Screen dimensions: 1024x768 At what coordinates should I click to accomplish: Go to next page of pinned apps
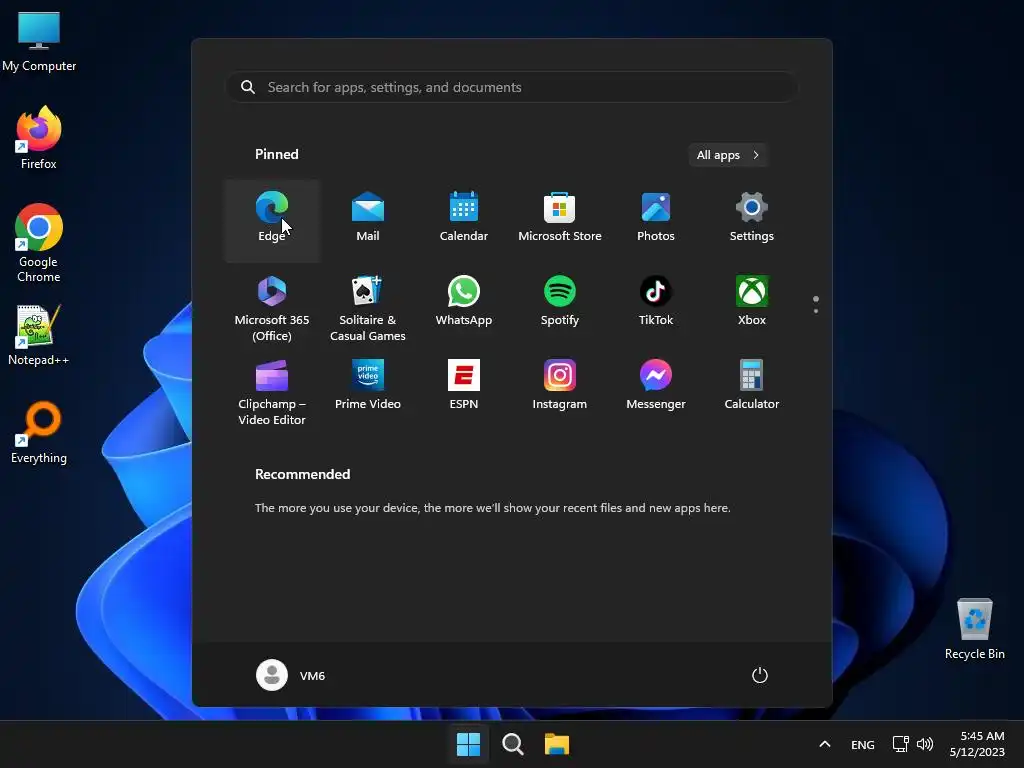816,311
